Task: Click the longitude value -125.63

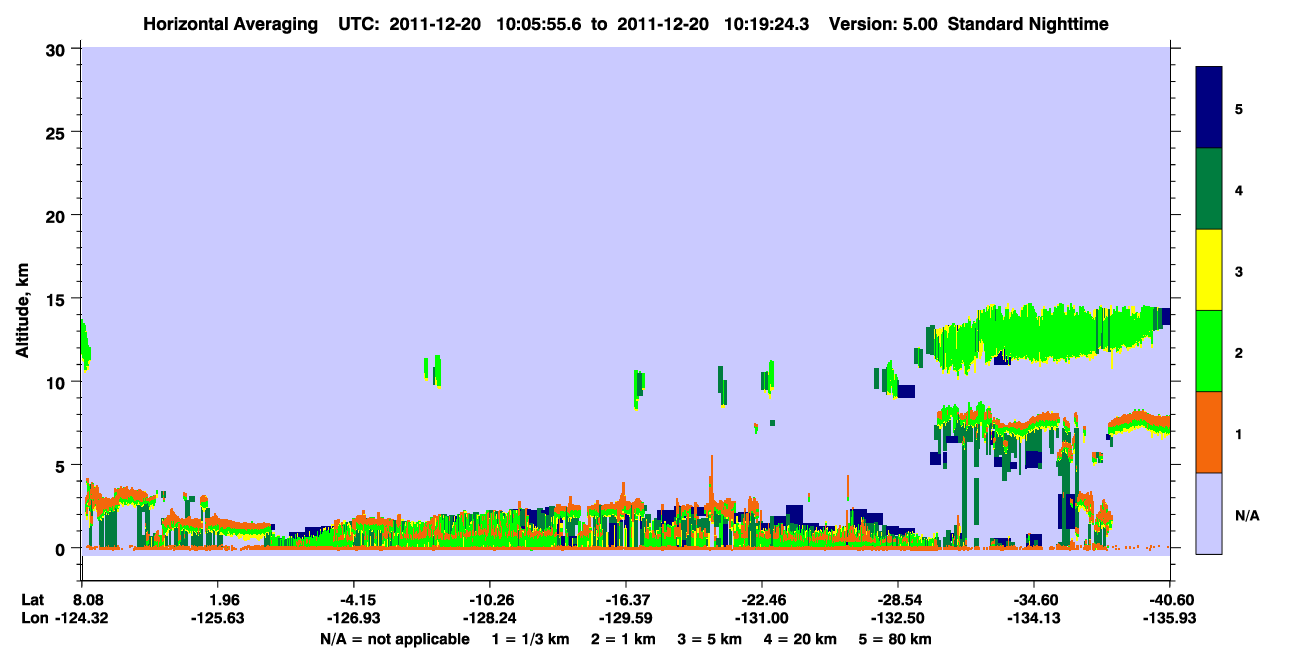Action: pyautogui.click(x=218, y=619)
